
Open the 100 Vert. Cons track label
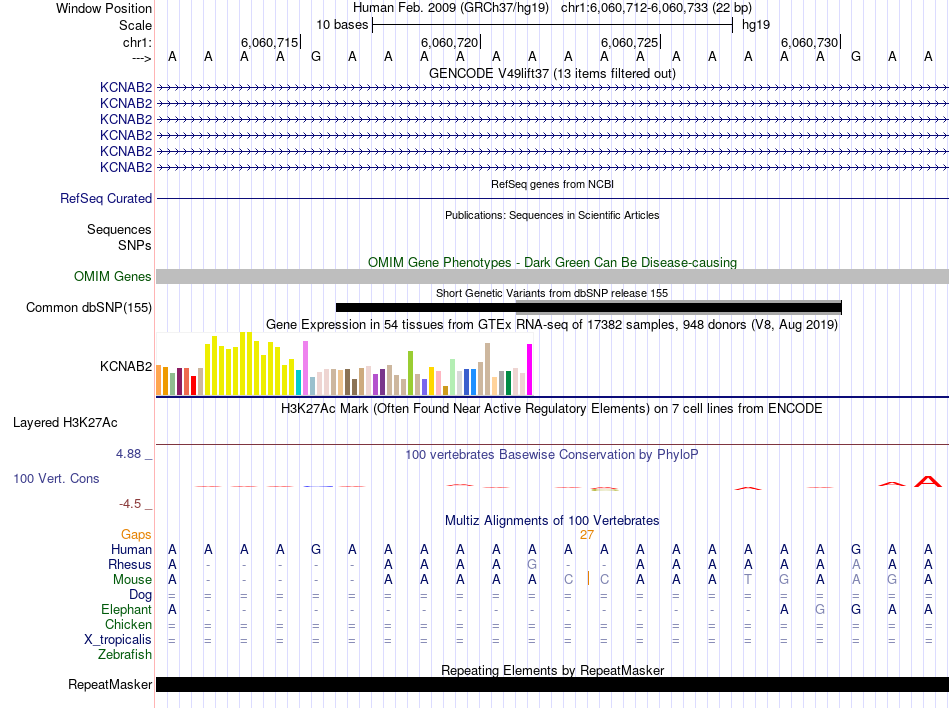tap(56, 479)
